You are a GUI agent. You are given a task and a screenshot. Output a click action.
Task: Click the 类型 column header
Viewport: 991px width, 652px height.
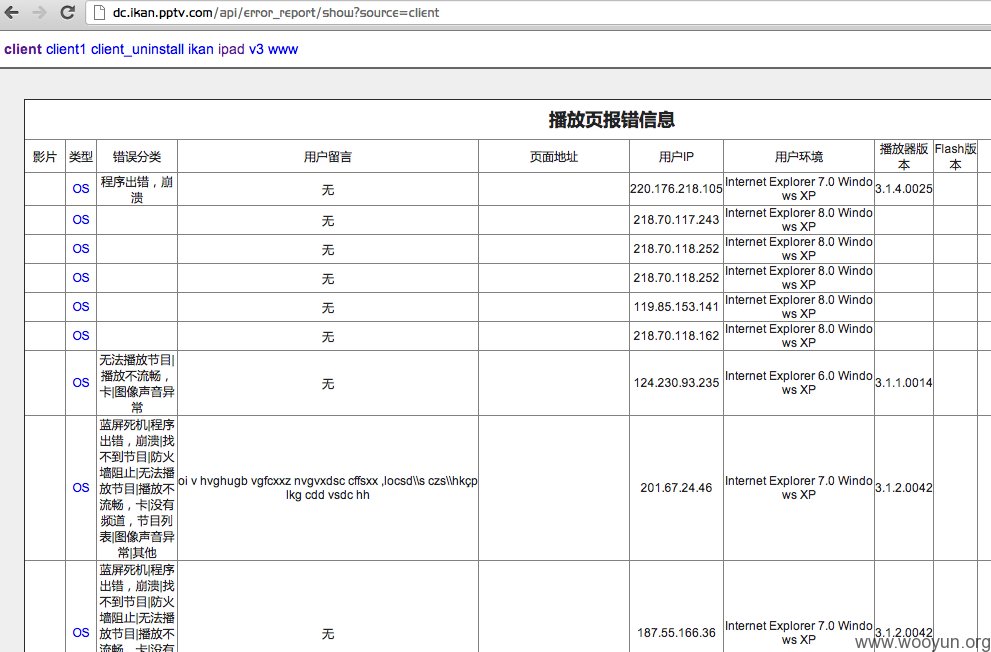[x=81, y=157]
